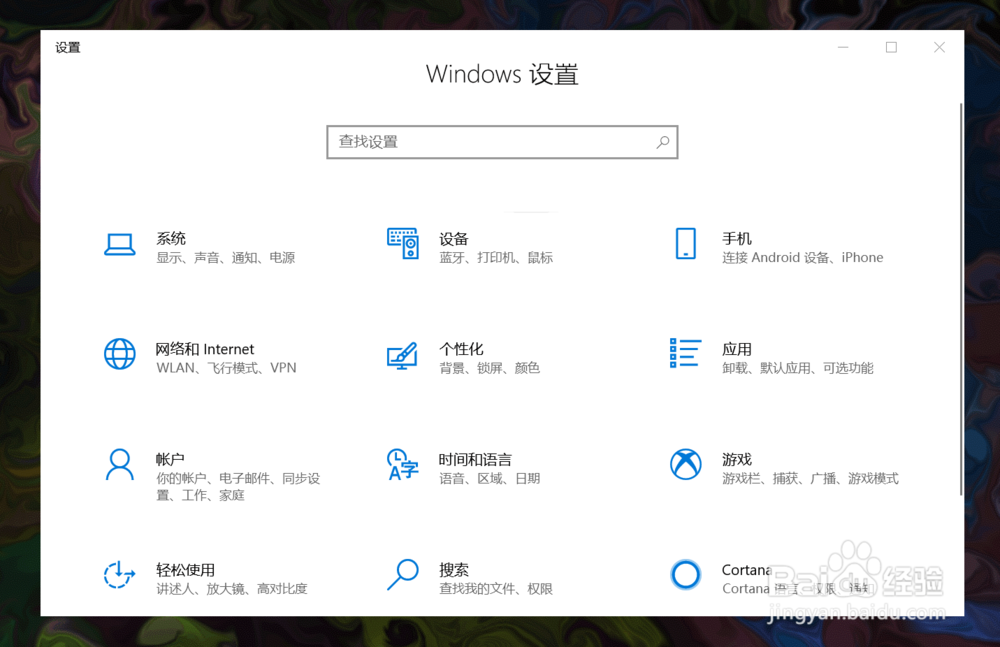1000x647 pixels.
Task: Click the vertical scrollbar of the settings window
Action: point(961,299)
